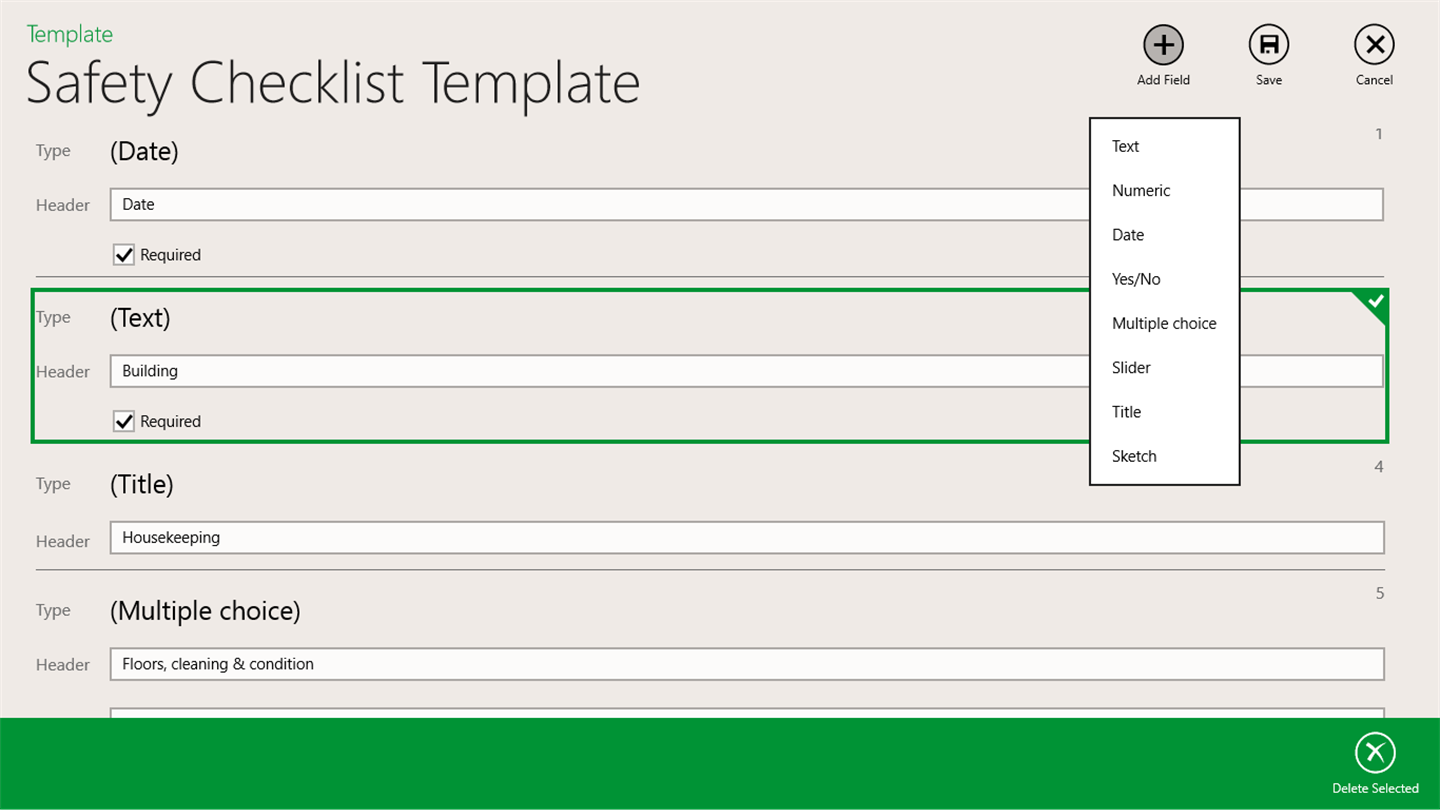Choose Numeric from the field type menu
This screenshot has height=810, width=1440.
1140,190
